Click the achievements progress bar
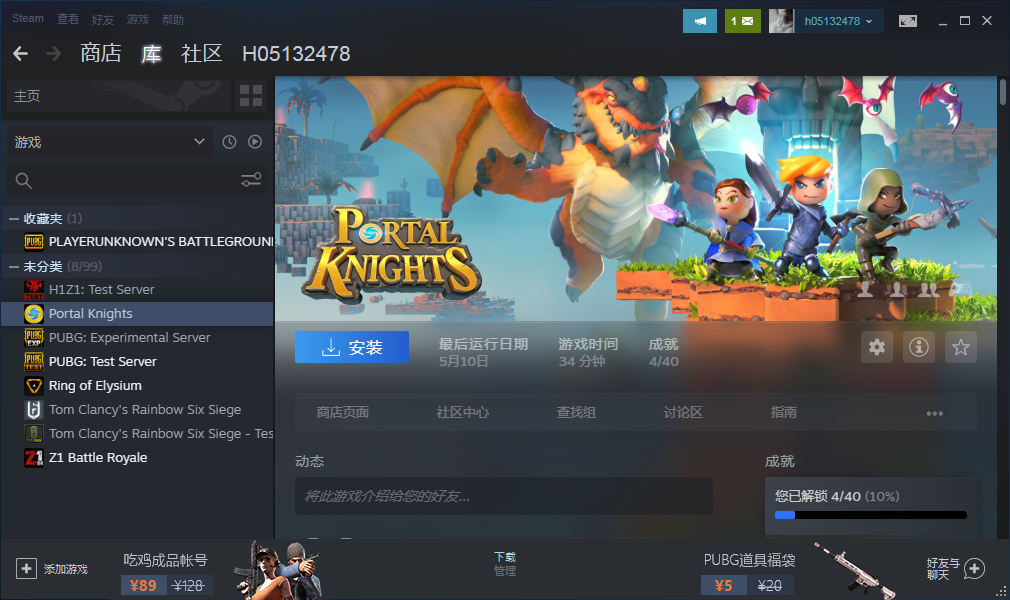The height and width of the screenshot is (600, 1010). point(871,515)
